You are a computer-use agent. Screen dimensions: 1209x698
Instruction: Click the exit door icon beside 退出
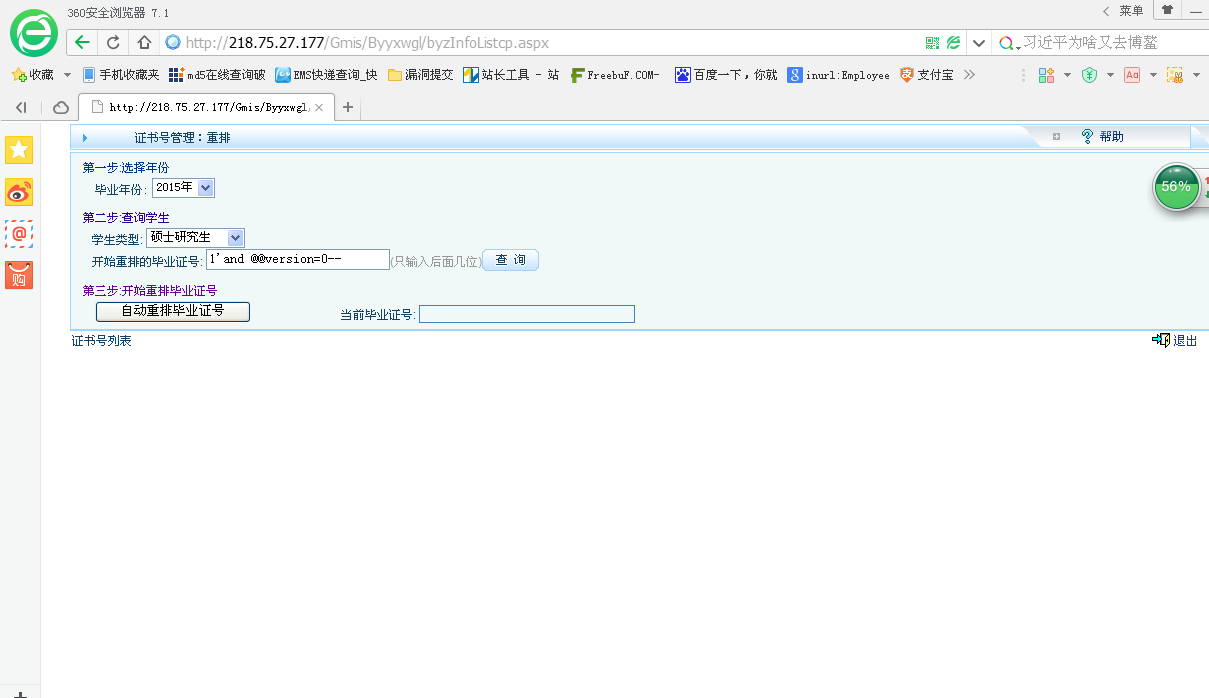tap(1161, 340)
